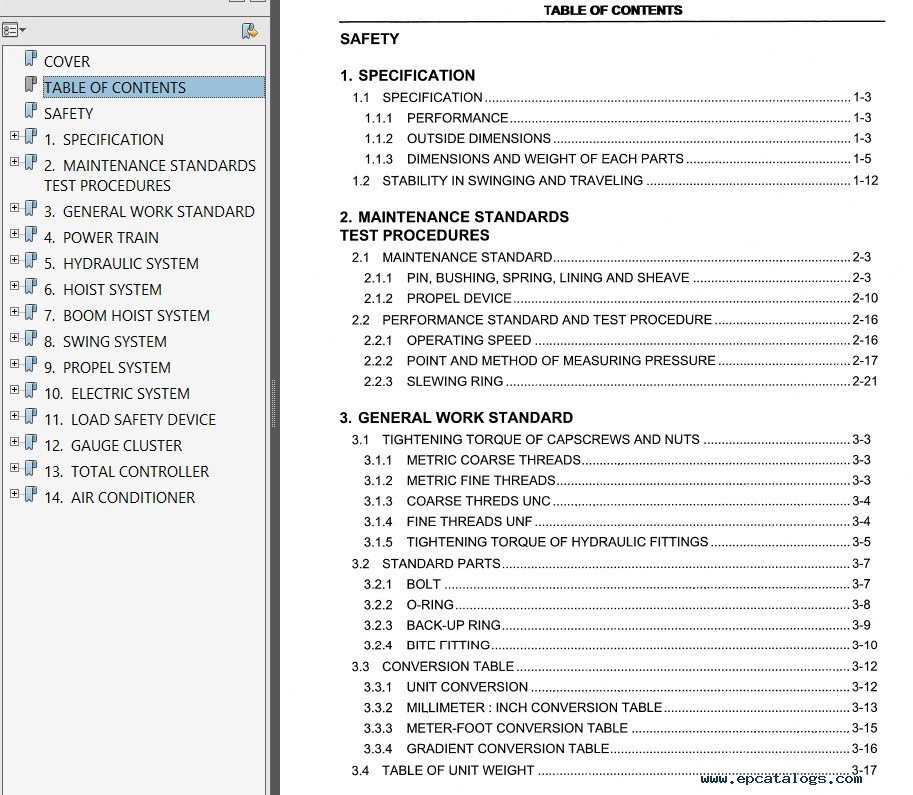Viewport: 913px width, 795px height.
Task: Expand the 7. BOOM HOIST SYSTEM bookmark
Action: coord(15,312)
